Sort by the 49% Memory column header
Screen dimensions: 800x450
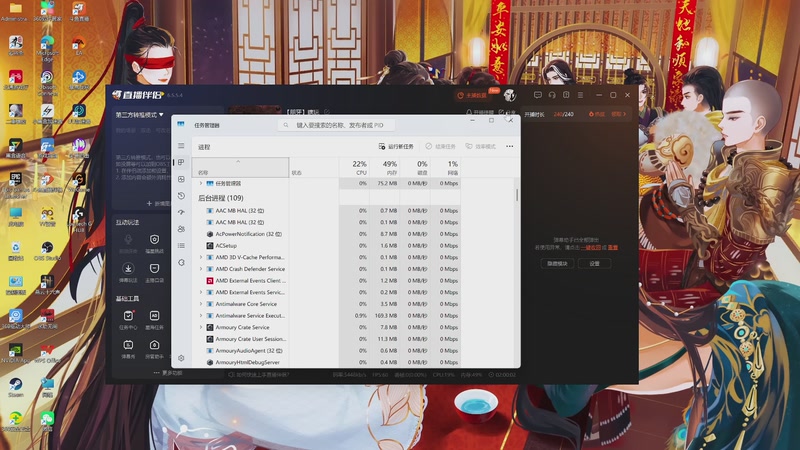(x=385, y=167)
